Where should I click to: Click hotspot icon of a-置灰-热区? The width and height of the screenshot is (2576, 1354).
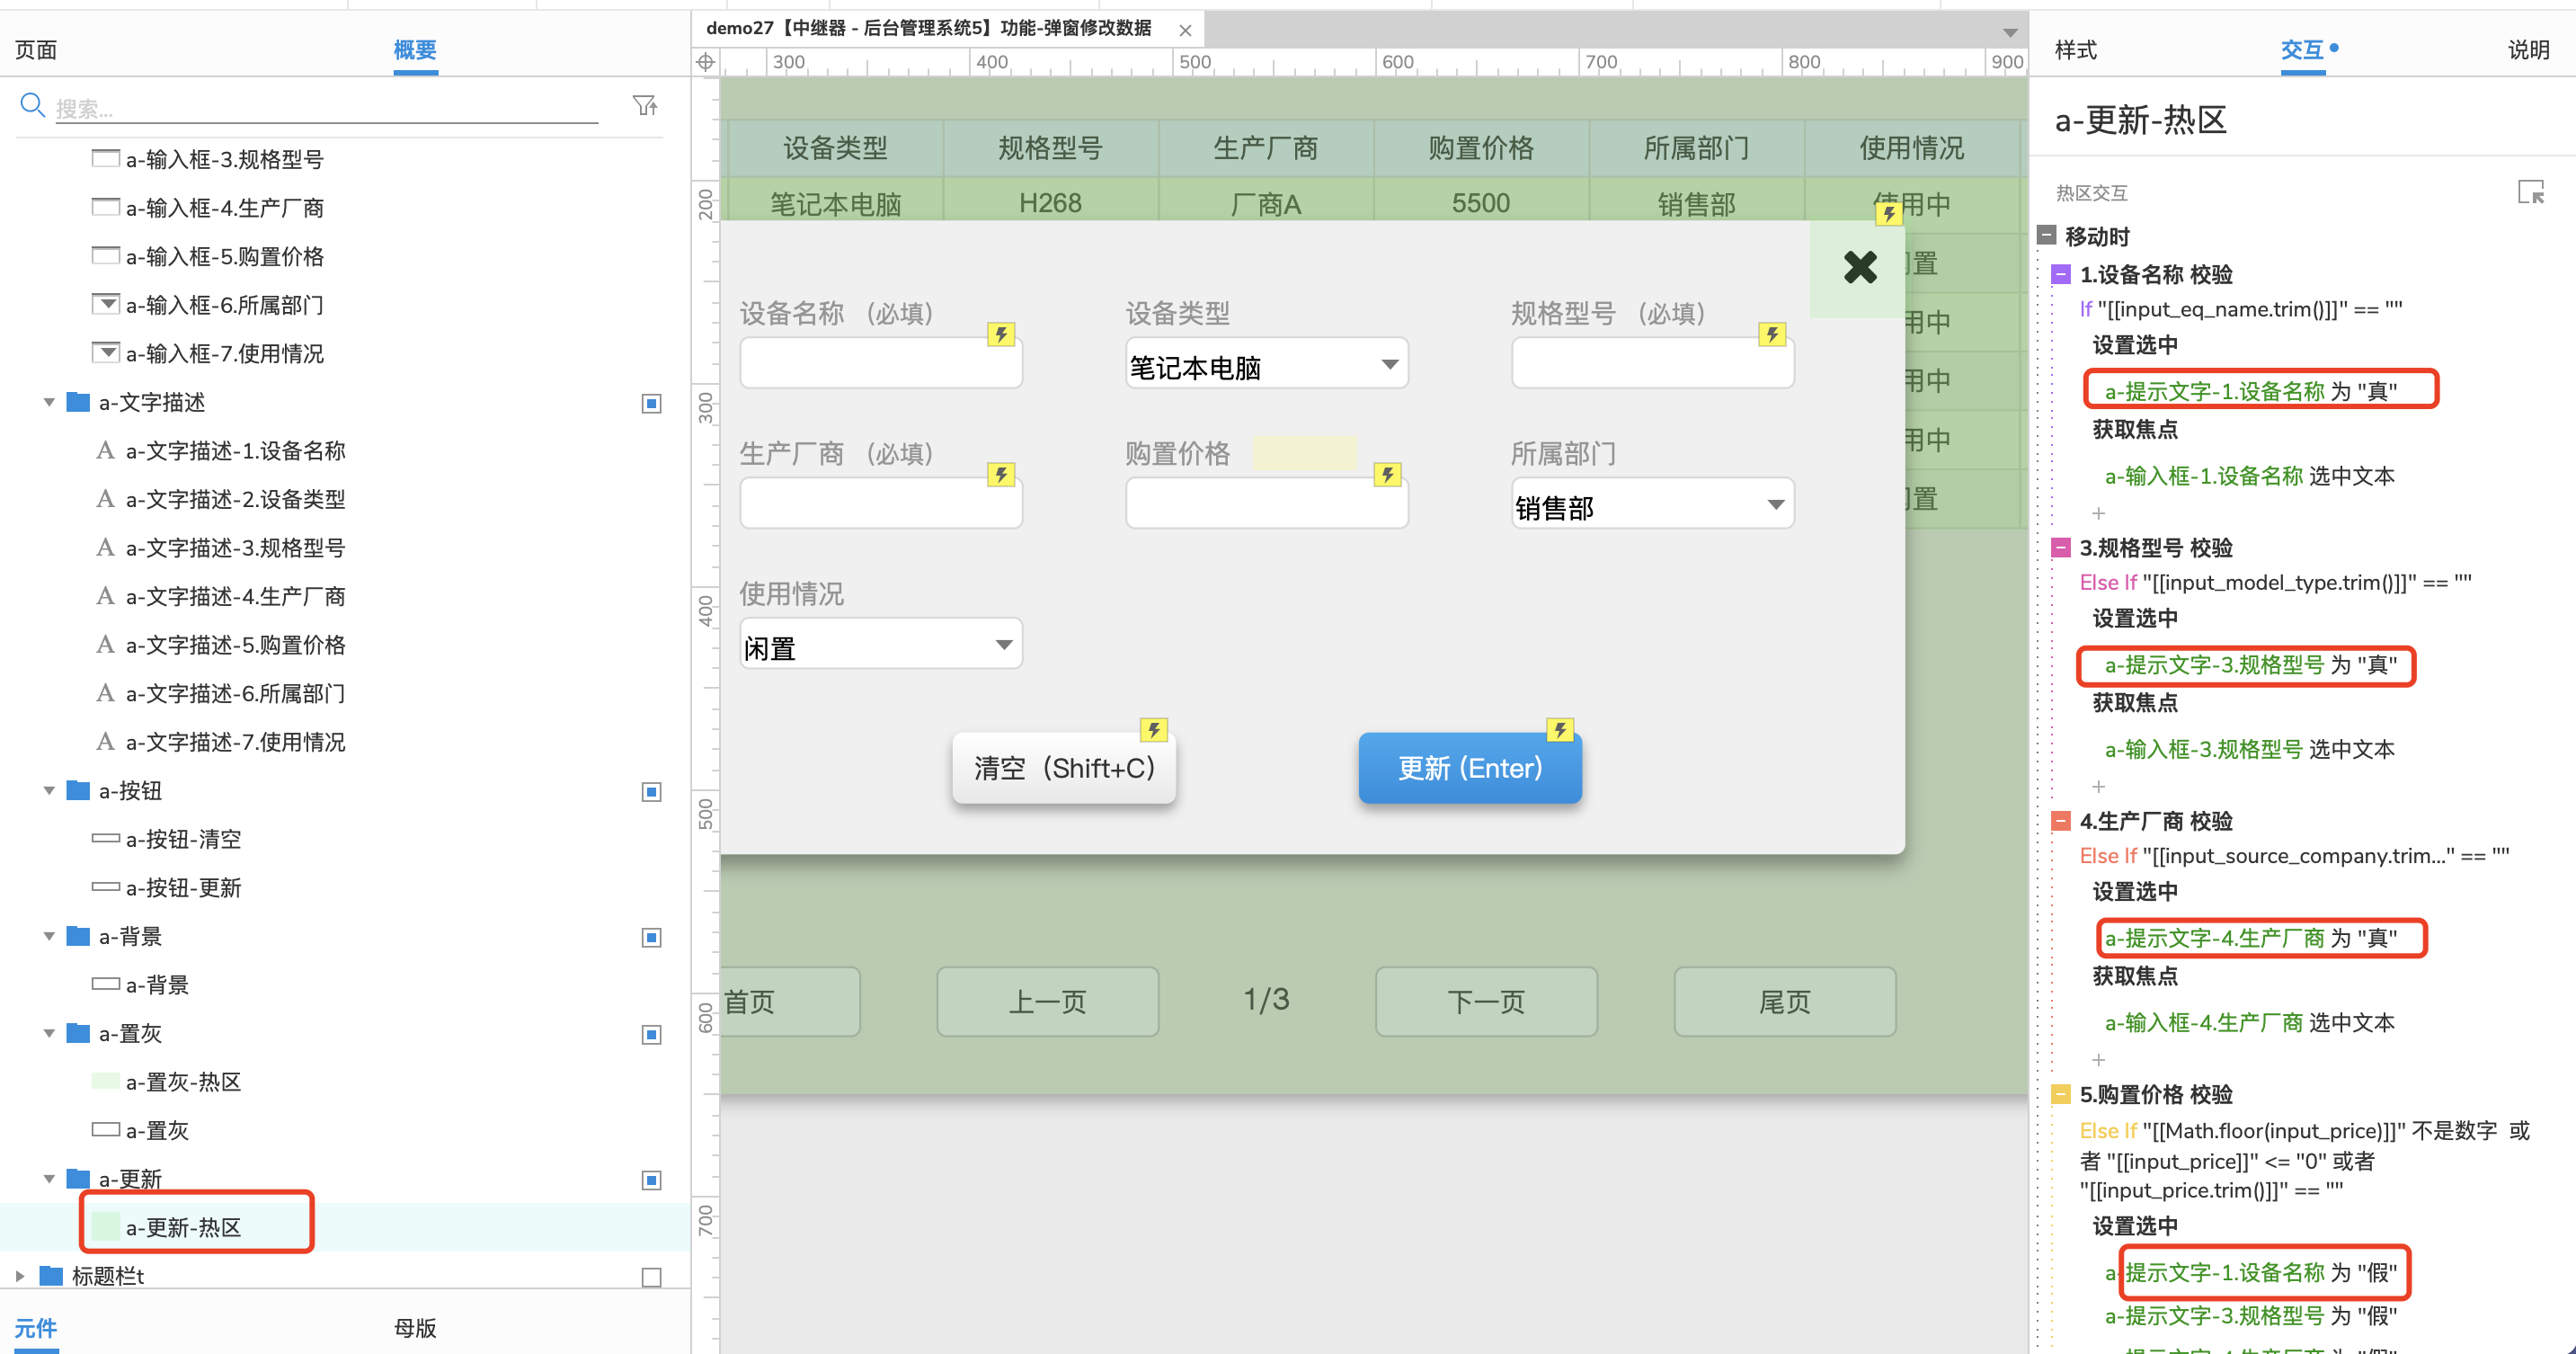point(105,1081)
